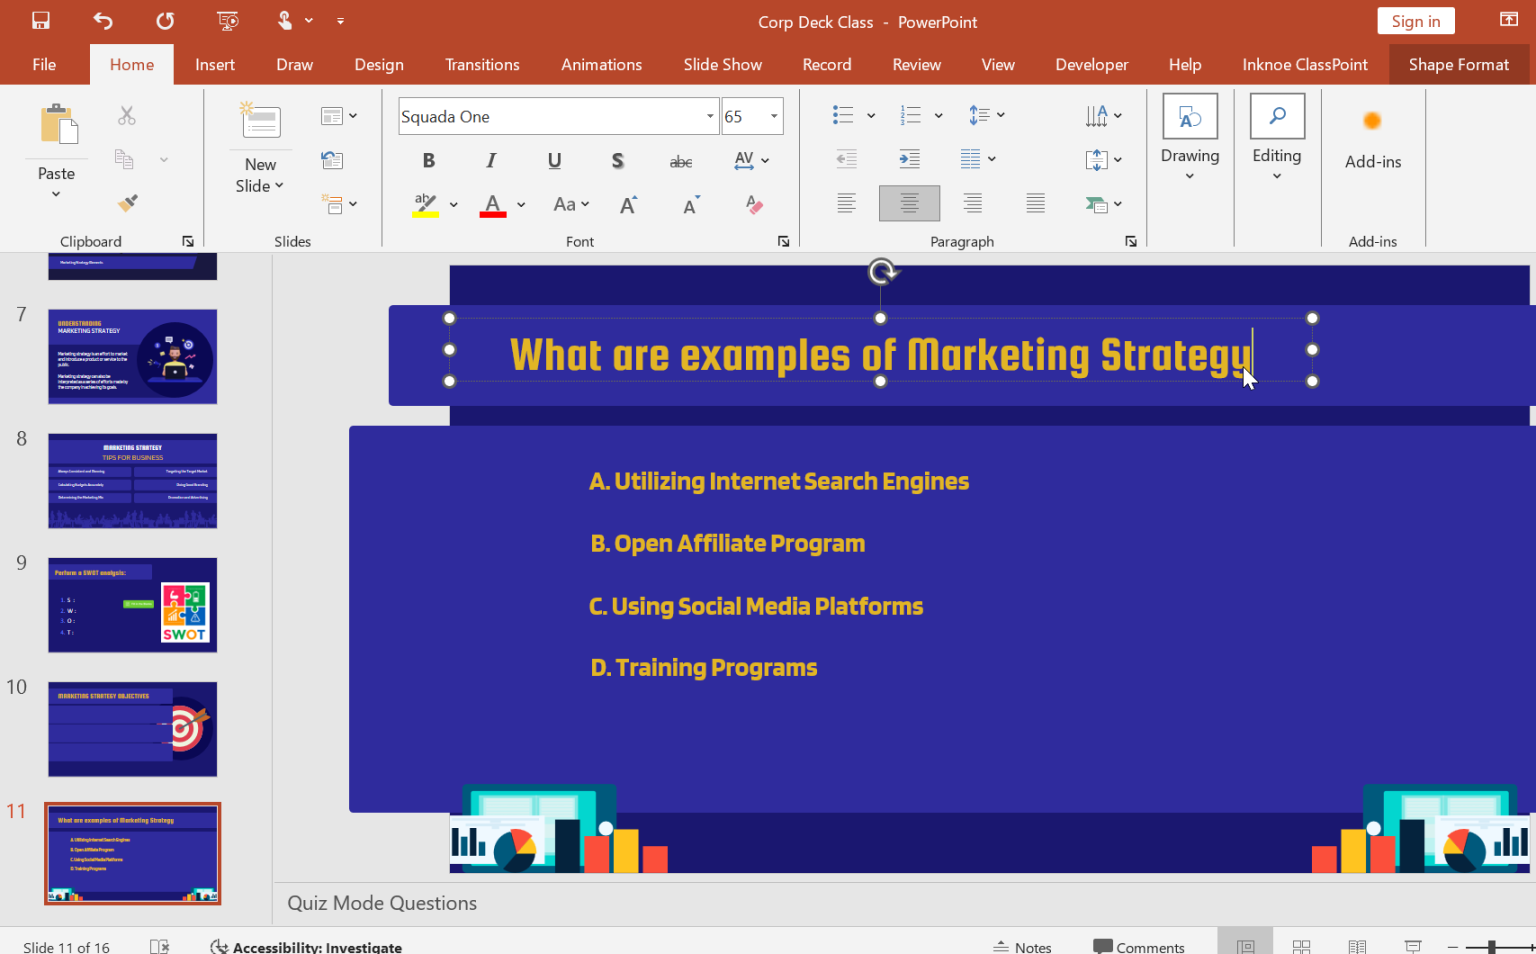Increase the indent level
This screenshot has width=1536, height=954.
[x=908, y=158]
